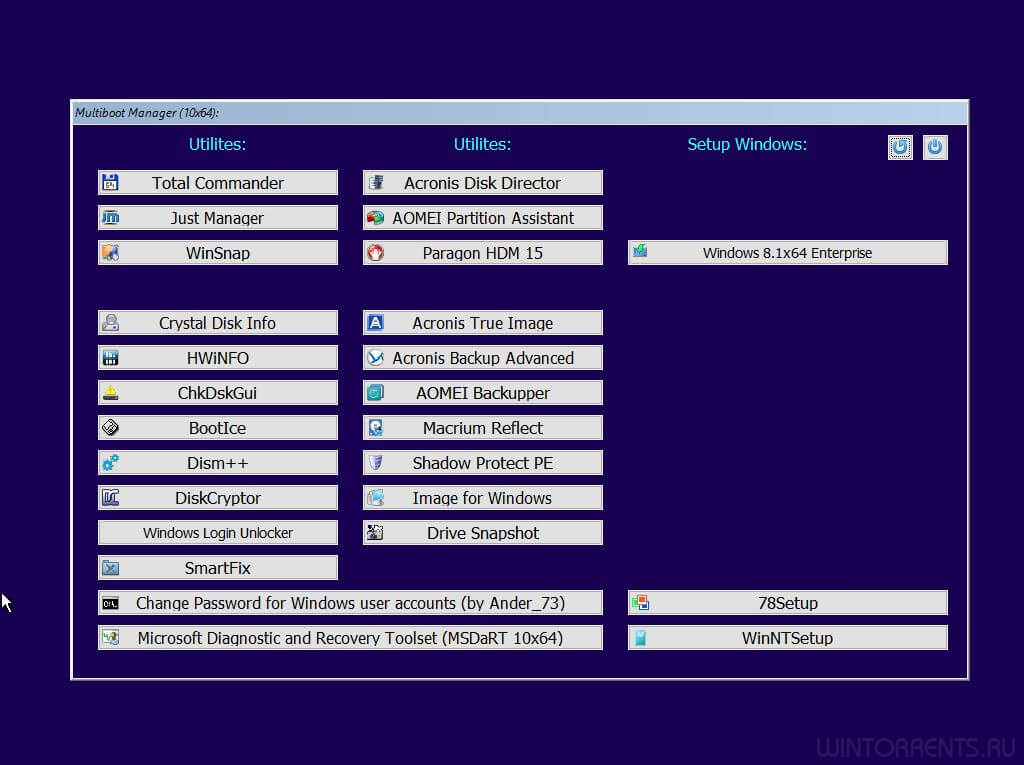Start Windows 8.1x64 Enterprise setup
1024x765 pixels.
[x=787, y=253]
